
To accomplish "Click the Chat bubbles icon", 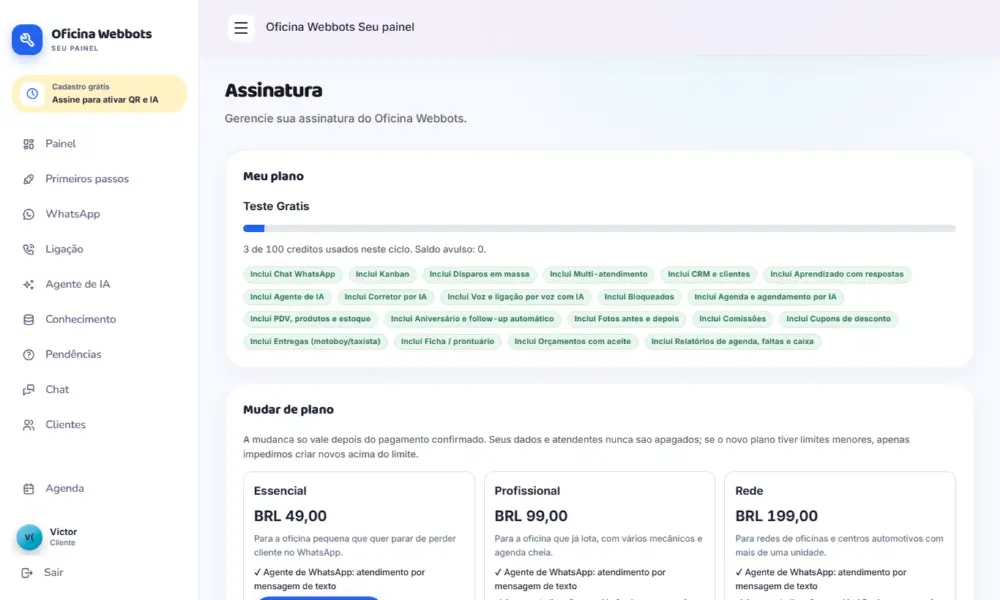I will (29, 390).
